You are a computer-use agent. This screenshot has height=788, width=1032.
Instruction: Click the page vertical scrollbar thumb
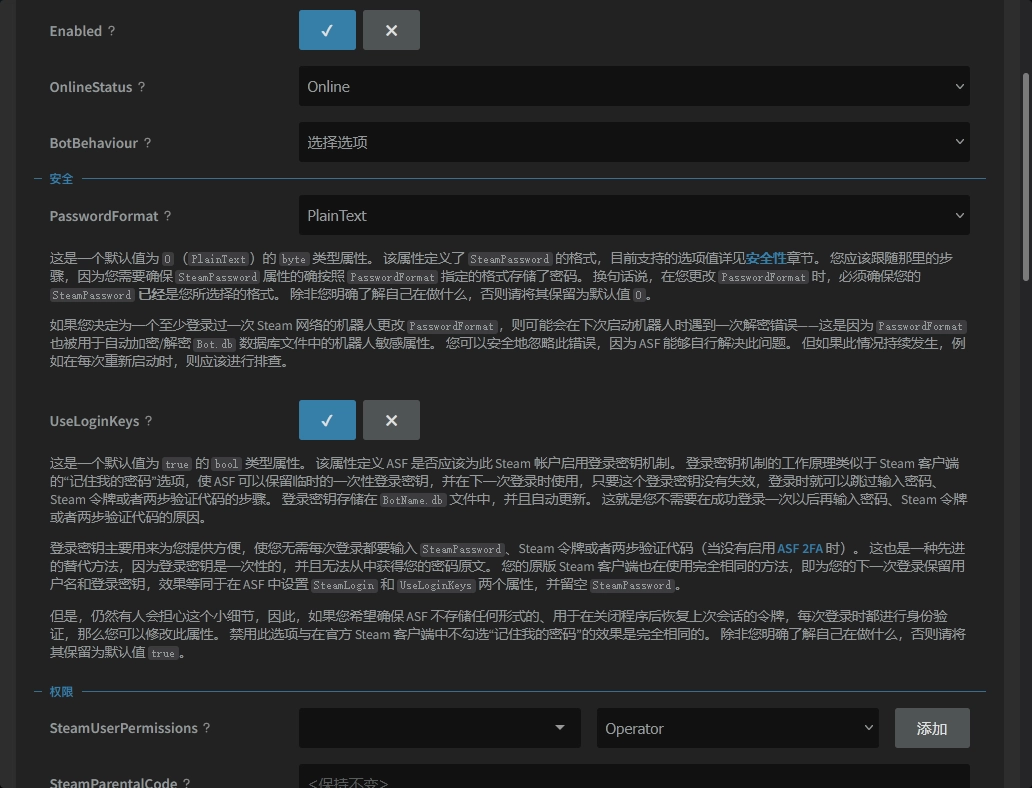point(1025,176)
